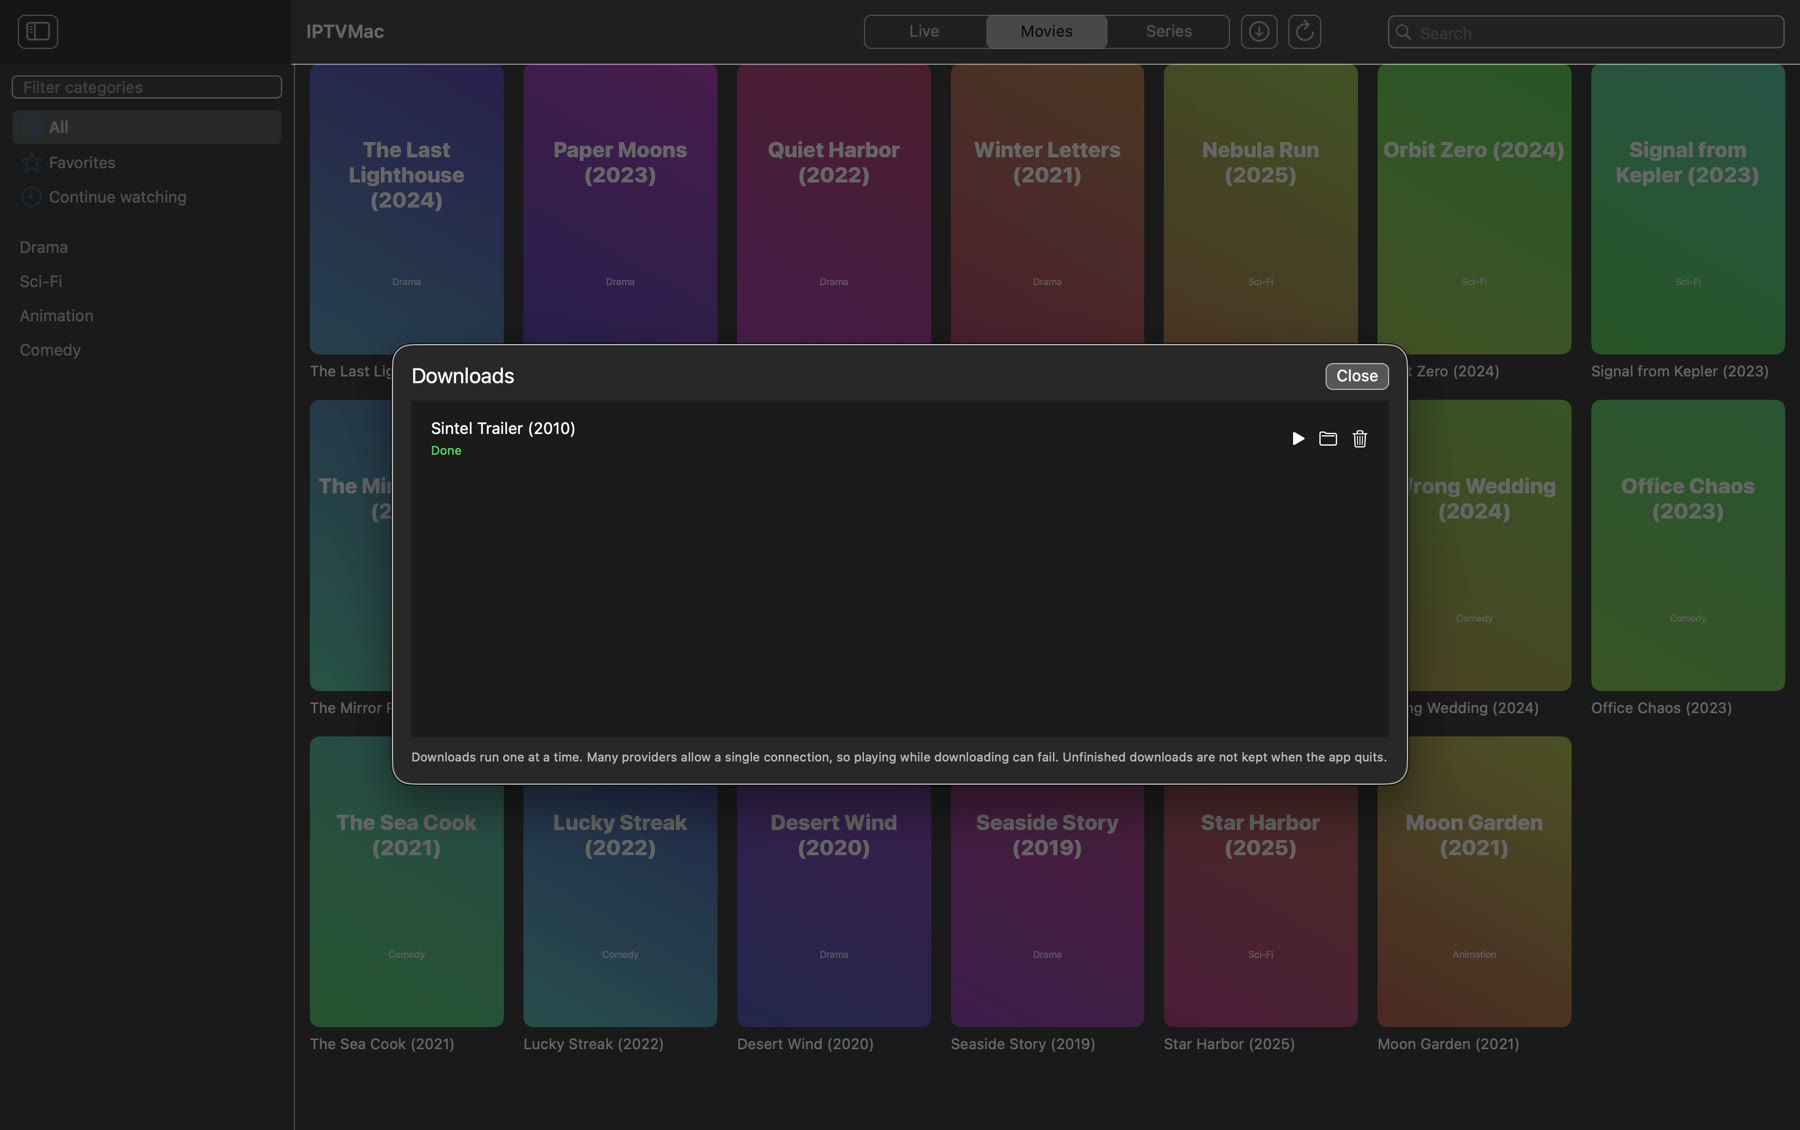Open the Favorites category

click(147, 162)
